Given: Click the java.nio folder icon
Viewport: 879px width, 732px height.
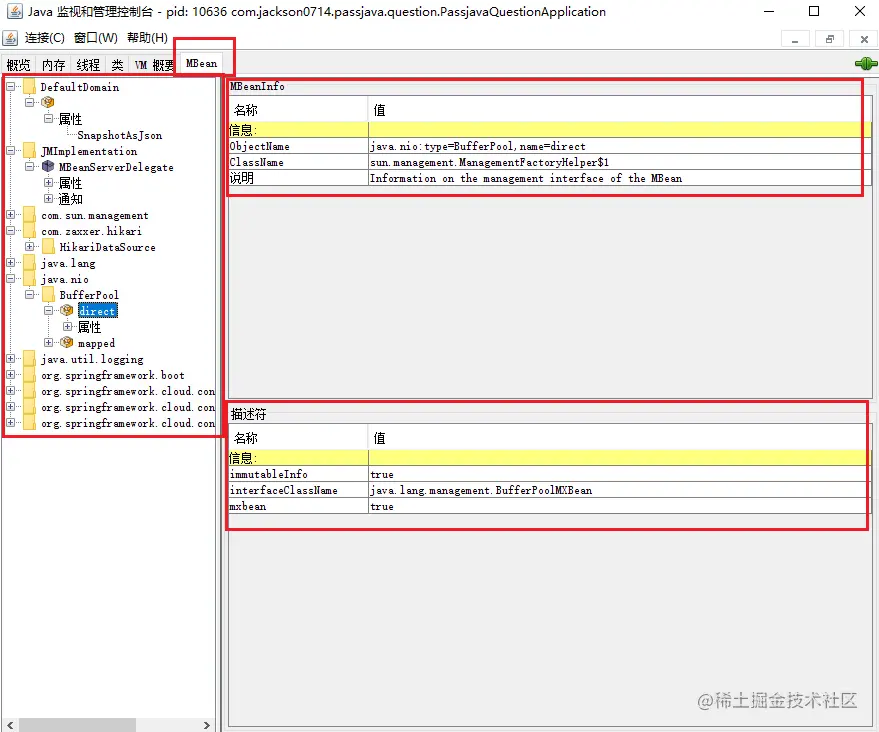Looking at the screenshot, I should [x=30, y=279].
